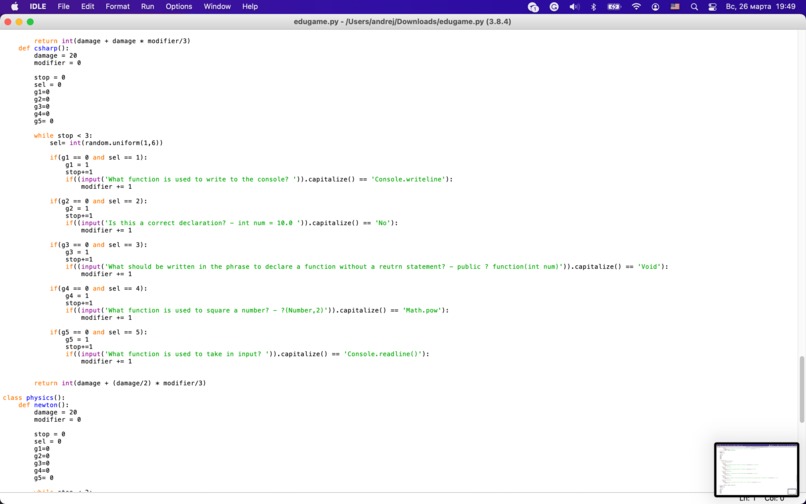Open the user account menu icon
806x504 pixels.
655,7
